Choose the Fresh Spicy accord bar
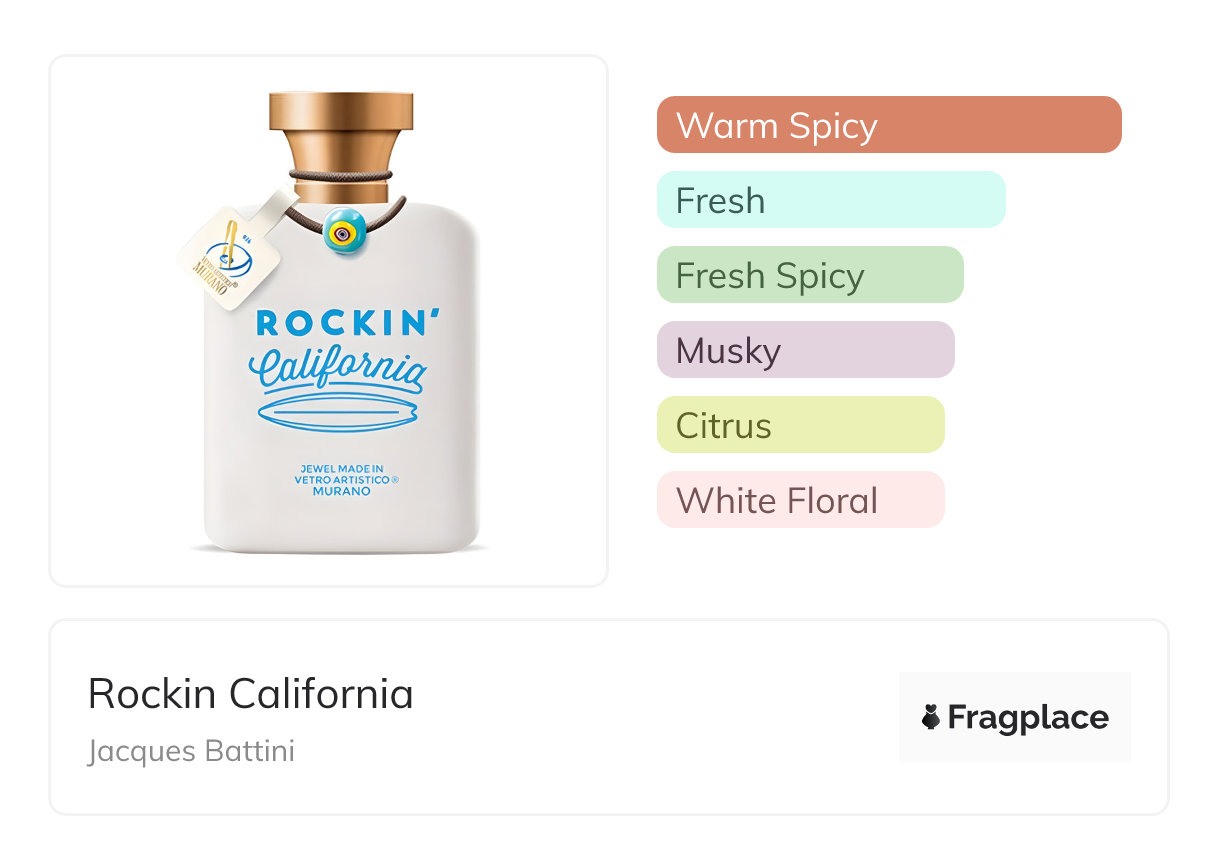The width and height of the screenshot is (1218, 864). click(x=809, y=275)
